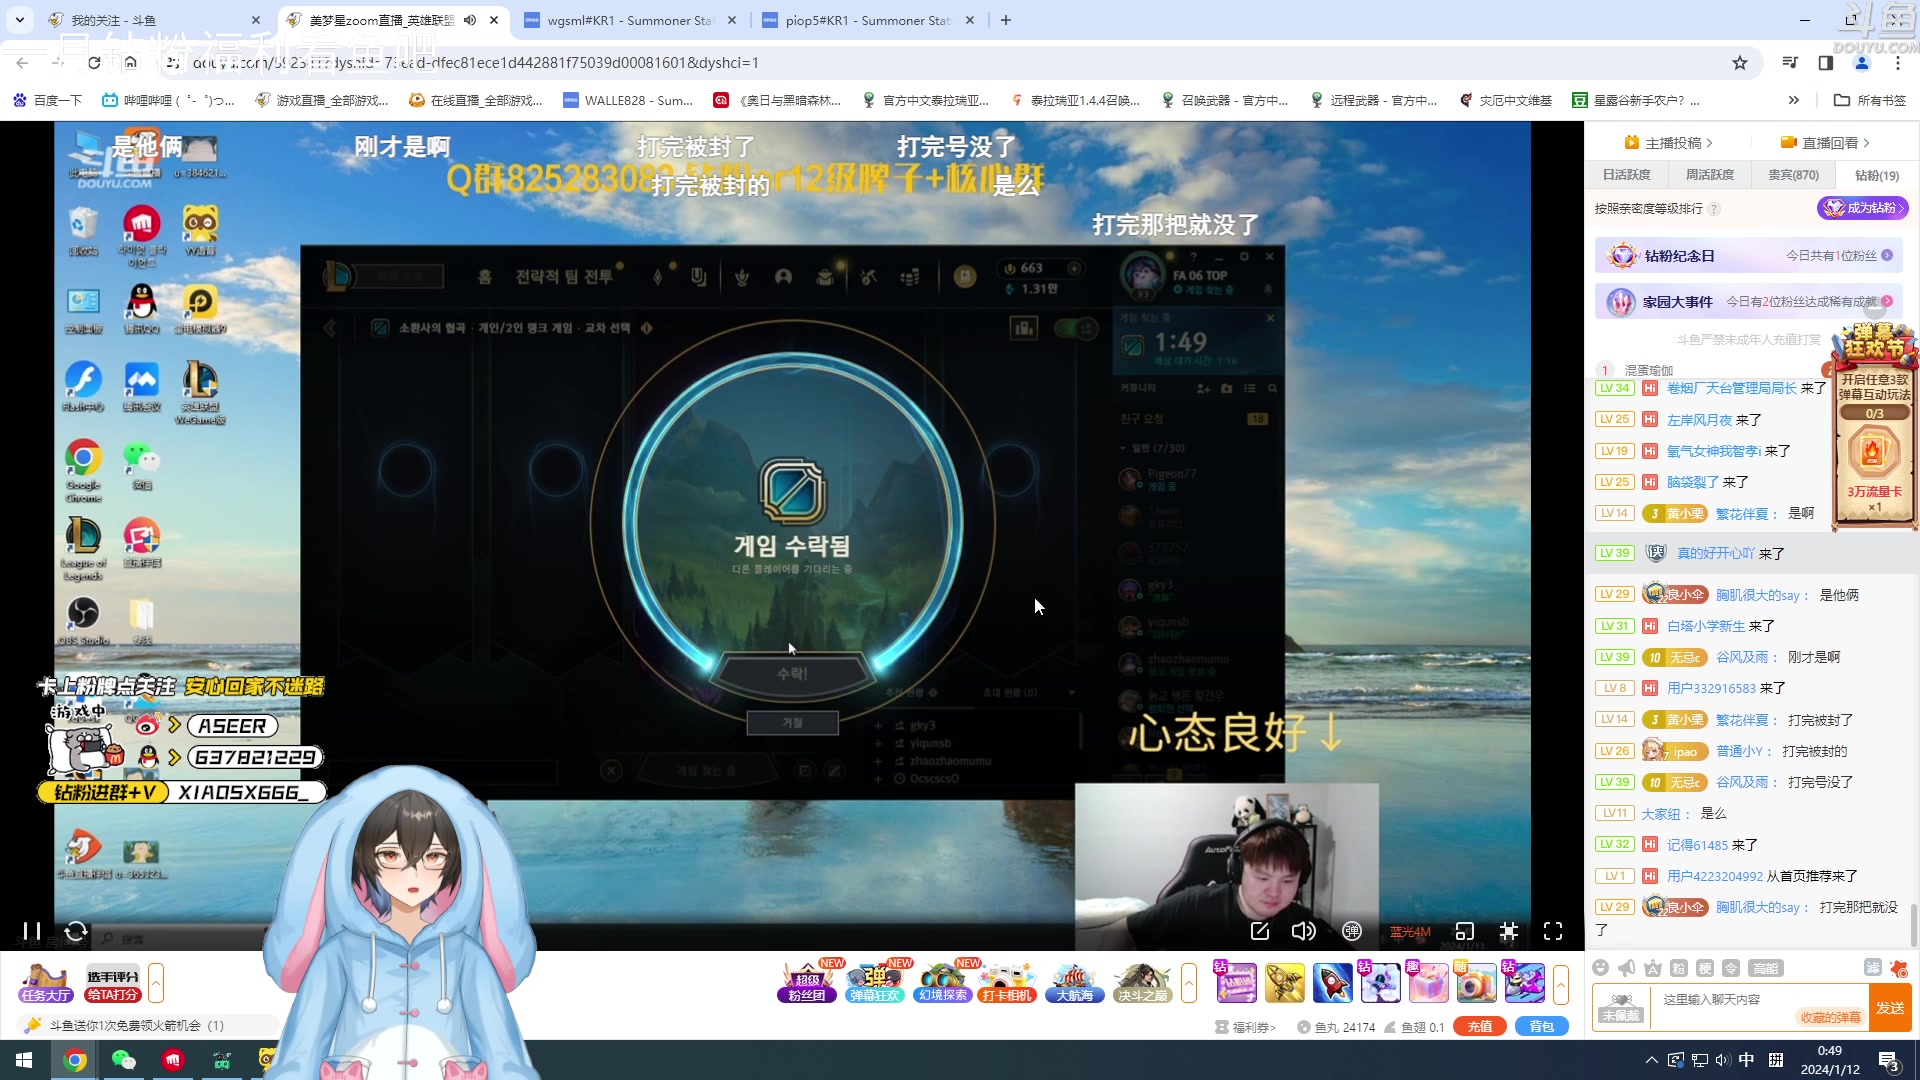Open 决斗之巅 activity icon
This screenshot has height=1080, width=1920.
point(1142,982)
